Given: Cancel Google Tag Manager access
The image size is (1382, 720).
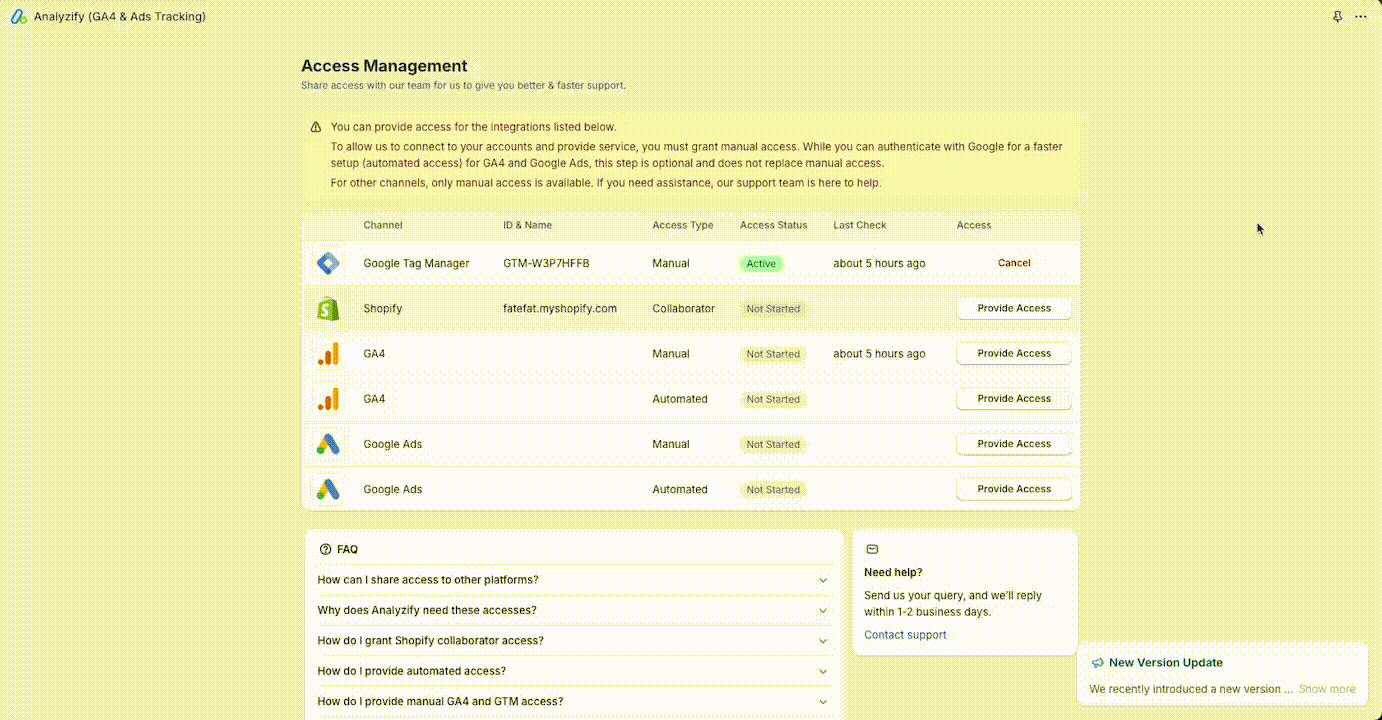Looking at the screenshot, I should pyautogui.click(x=1014, y=263).
